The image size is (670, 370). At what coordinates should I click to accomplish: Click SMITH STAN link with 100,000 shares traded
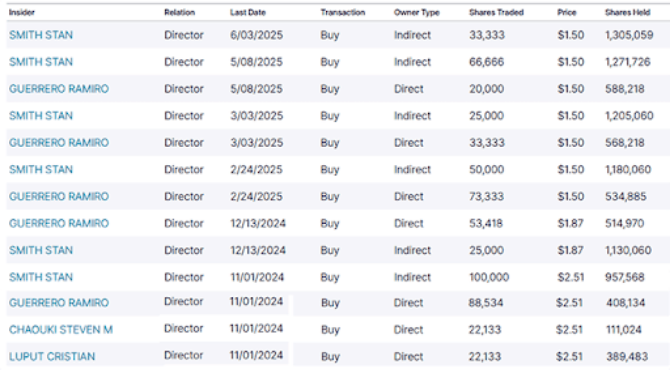[41, 277]
